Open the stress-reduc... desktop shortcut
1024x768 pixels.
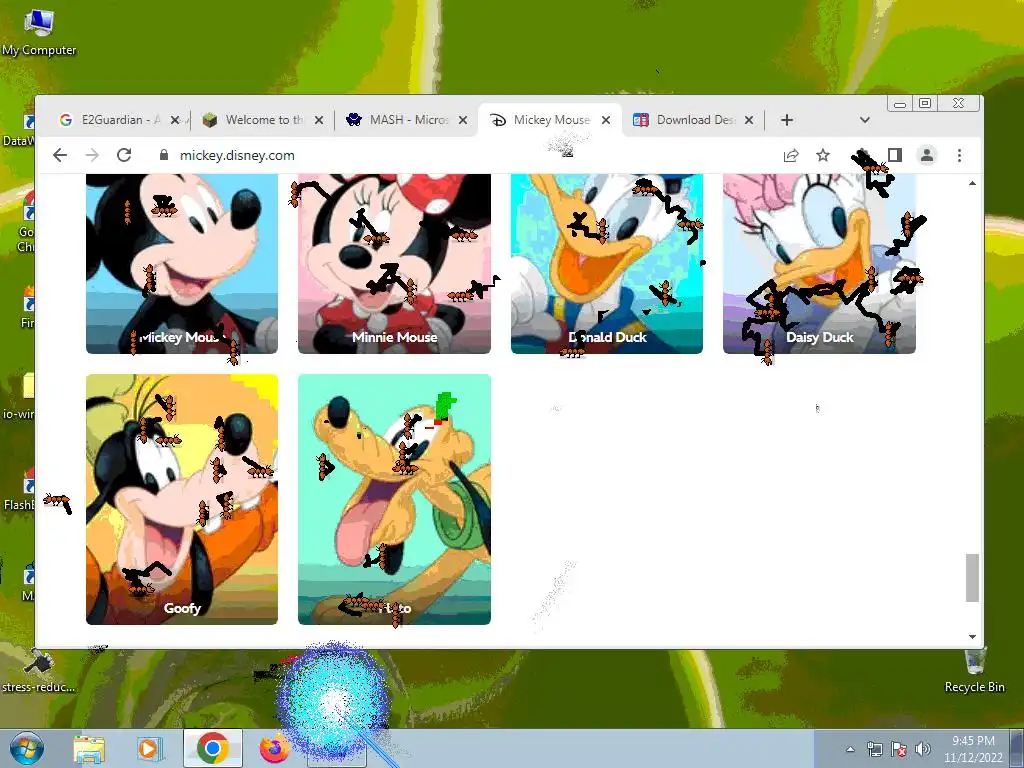(x=39, y=671)
